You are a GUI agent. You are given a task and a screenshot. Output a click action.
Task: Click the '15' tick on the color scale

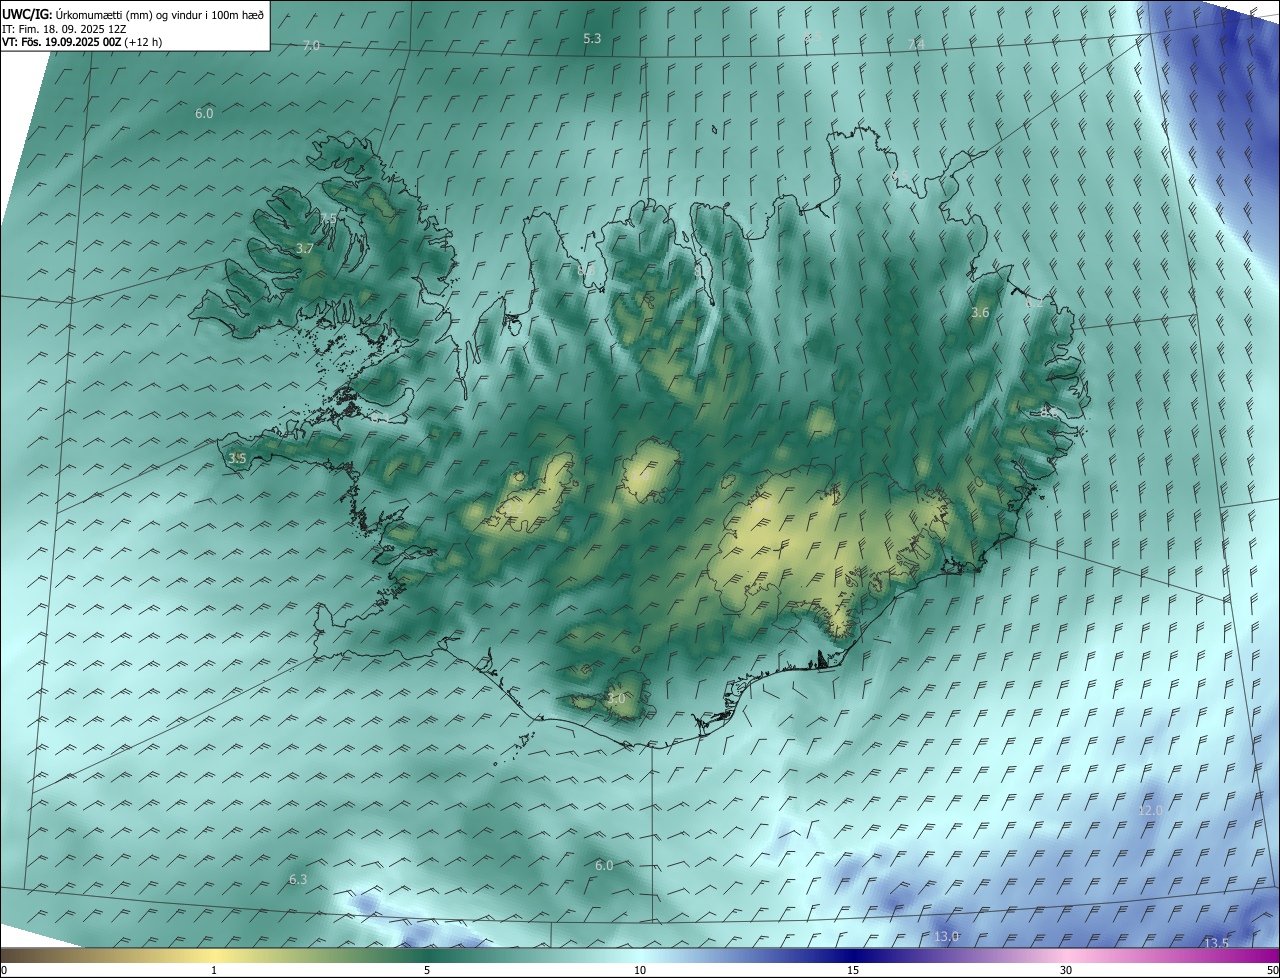pos(853,971)
